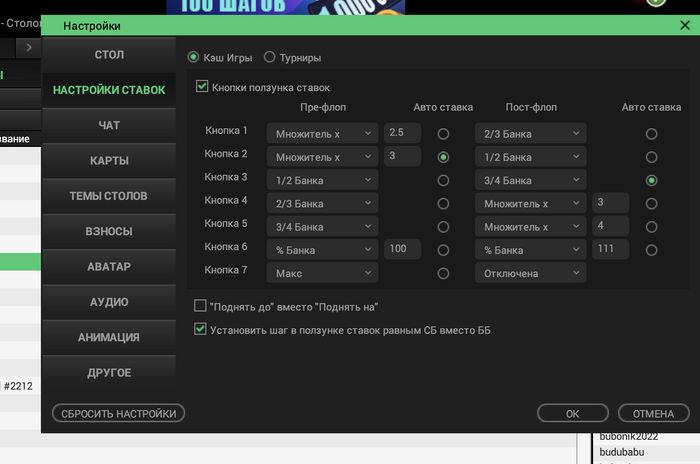Image resolution: width=700 pixels, height=464 pixels.
Task: Open Кнопка 6 pre-flop % Банка dropdown
Action: click(322, 250)
